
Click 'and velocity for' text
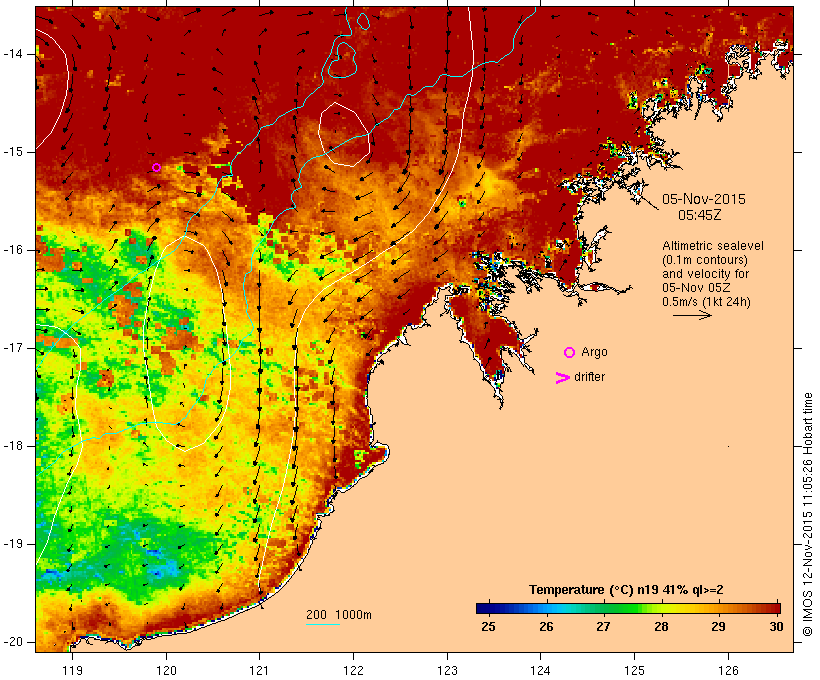[705, 274]
